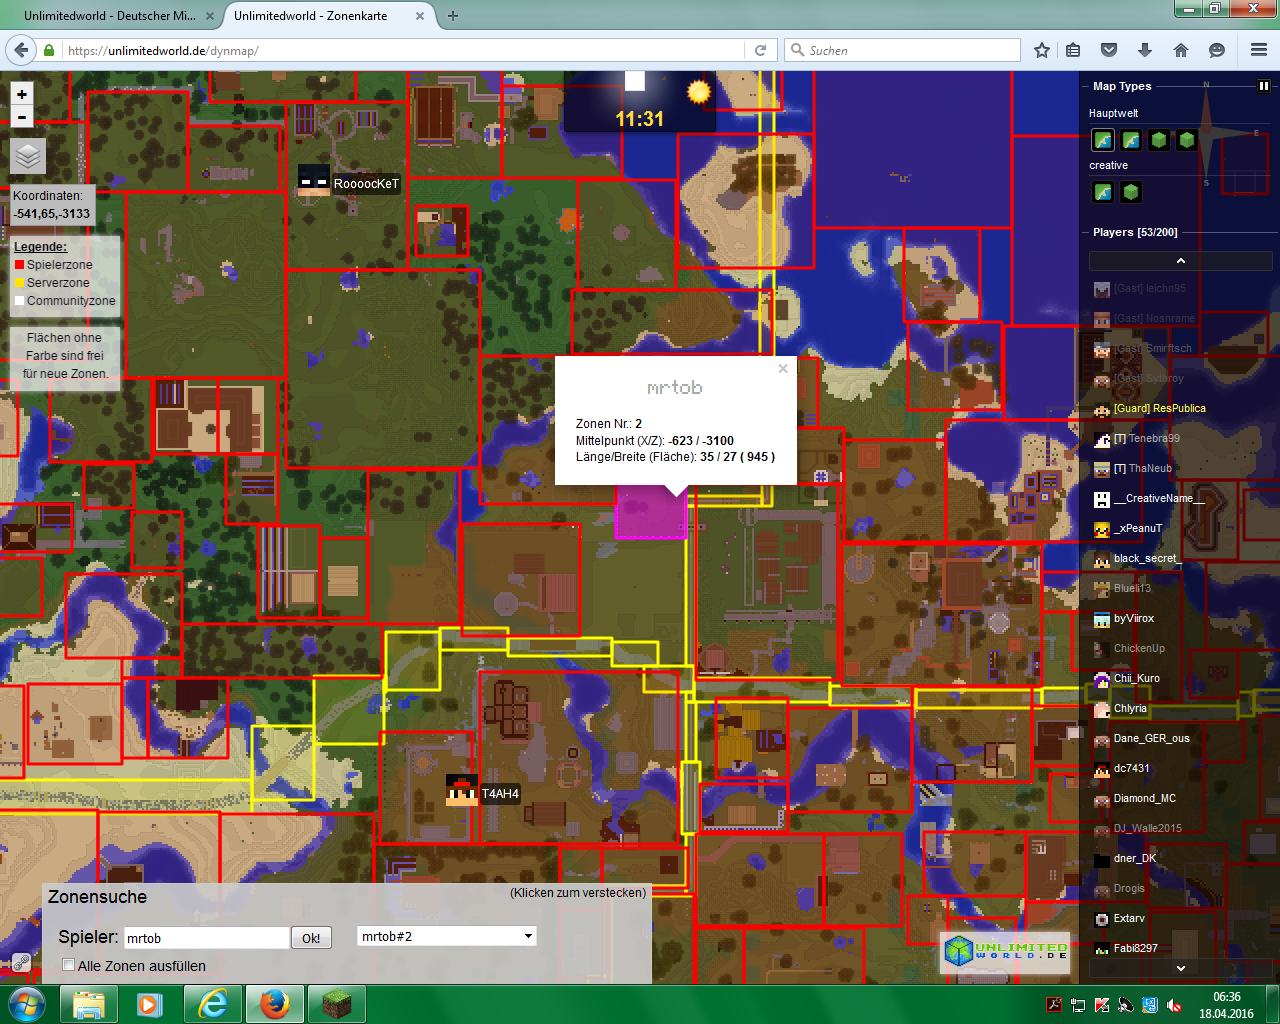The image size is (1280, 1024).
Task: Click the Firefox Suchen search box
Action: (x=902, y=50)
